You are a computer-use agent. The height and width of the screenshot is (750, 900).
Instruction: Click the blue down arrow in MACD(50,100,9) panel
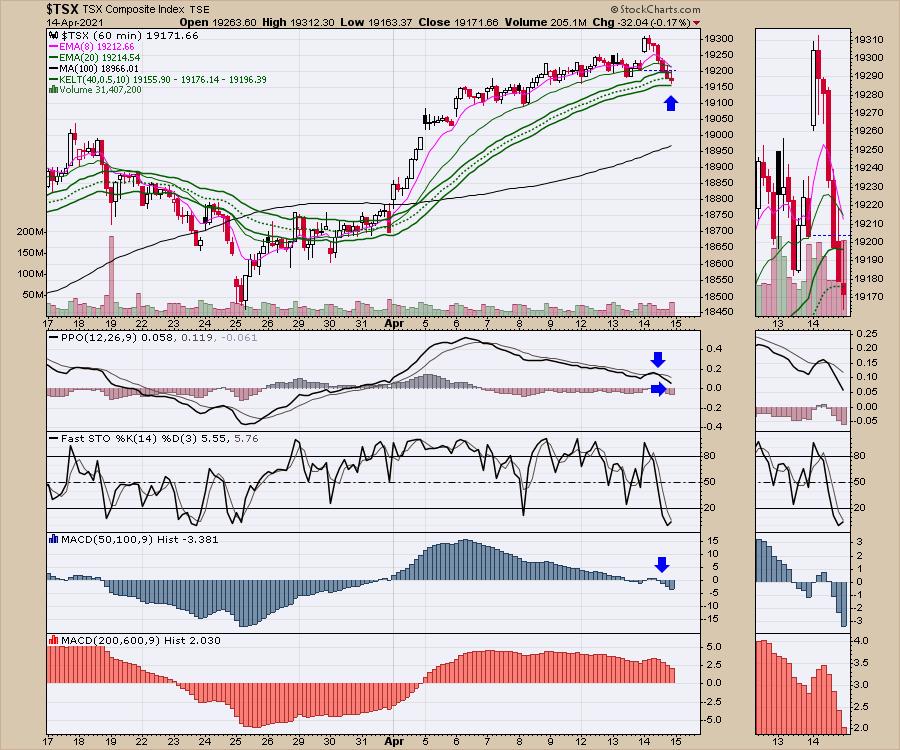coord(661,565)
